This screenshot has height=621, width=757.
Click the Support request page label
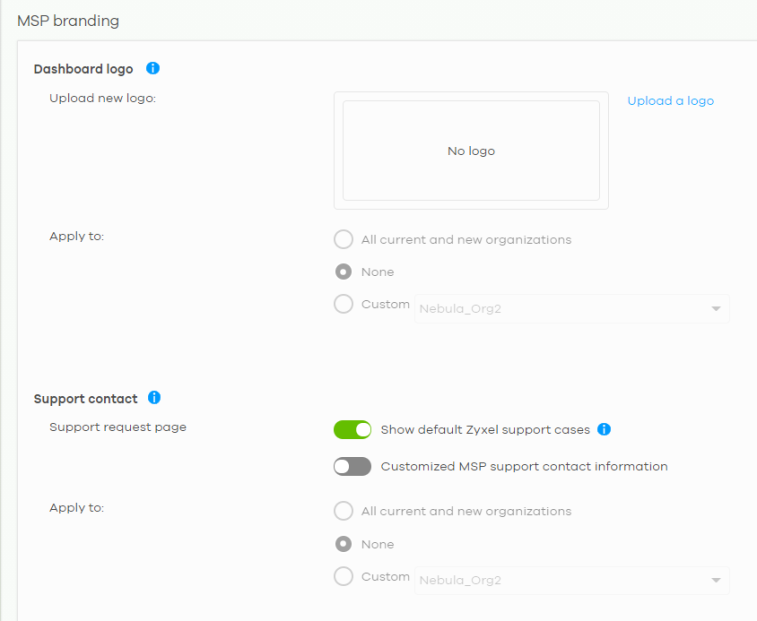pos(118,427)
